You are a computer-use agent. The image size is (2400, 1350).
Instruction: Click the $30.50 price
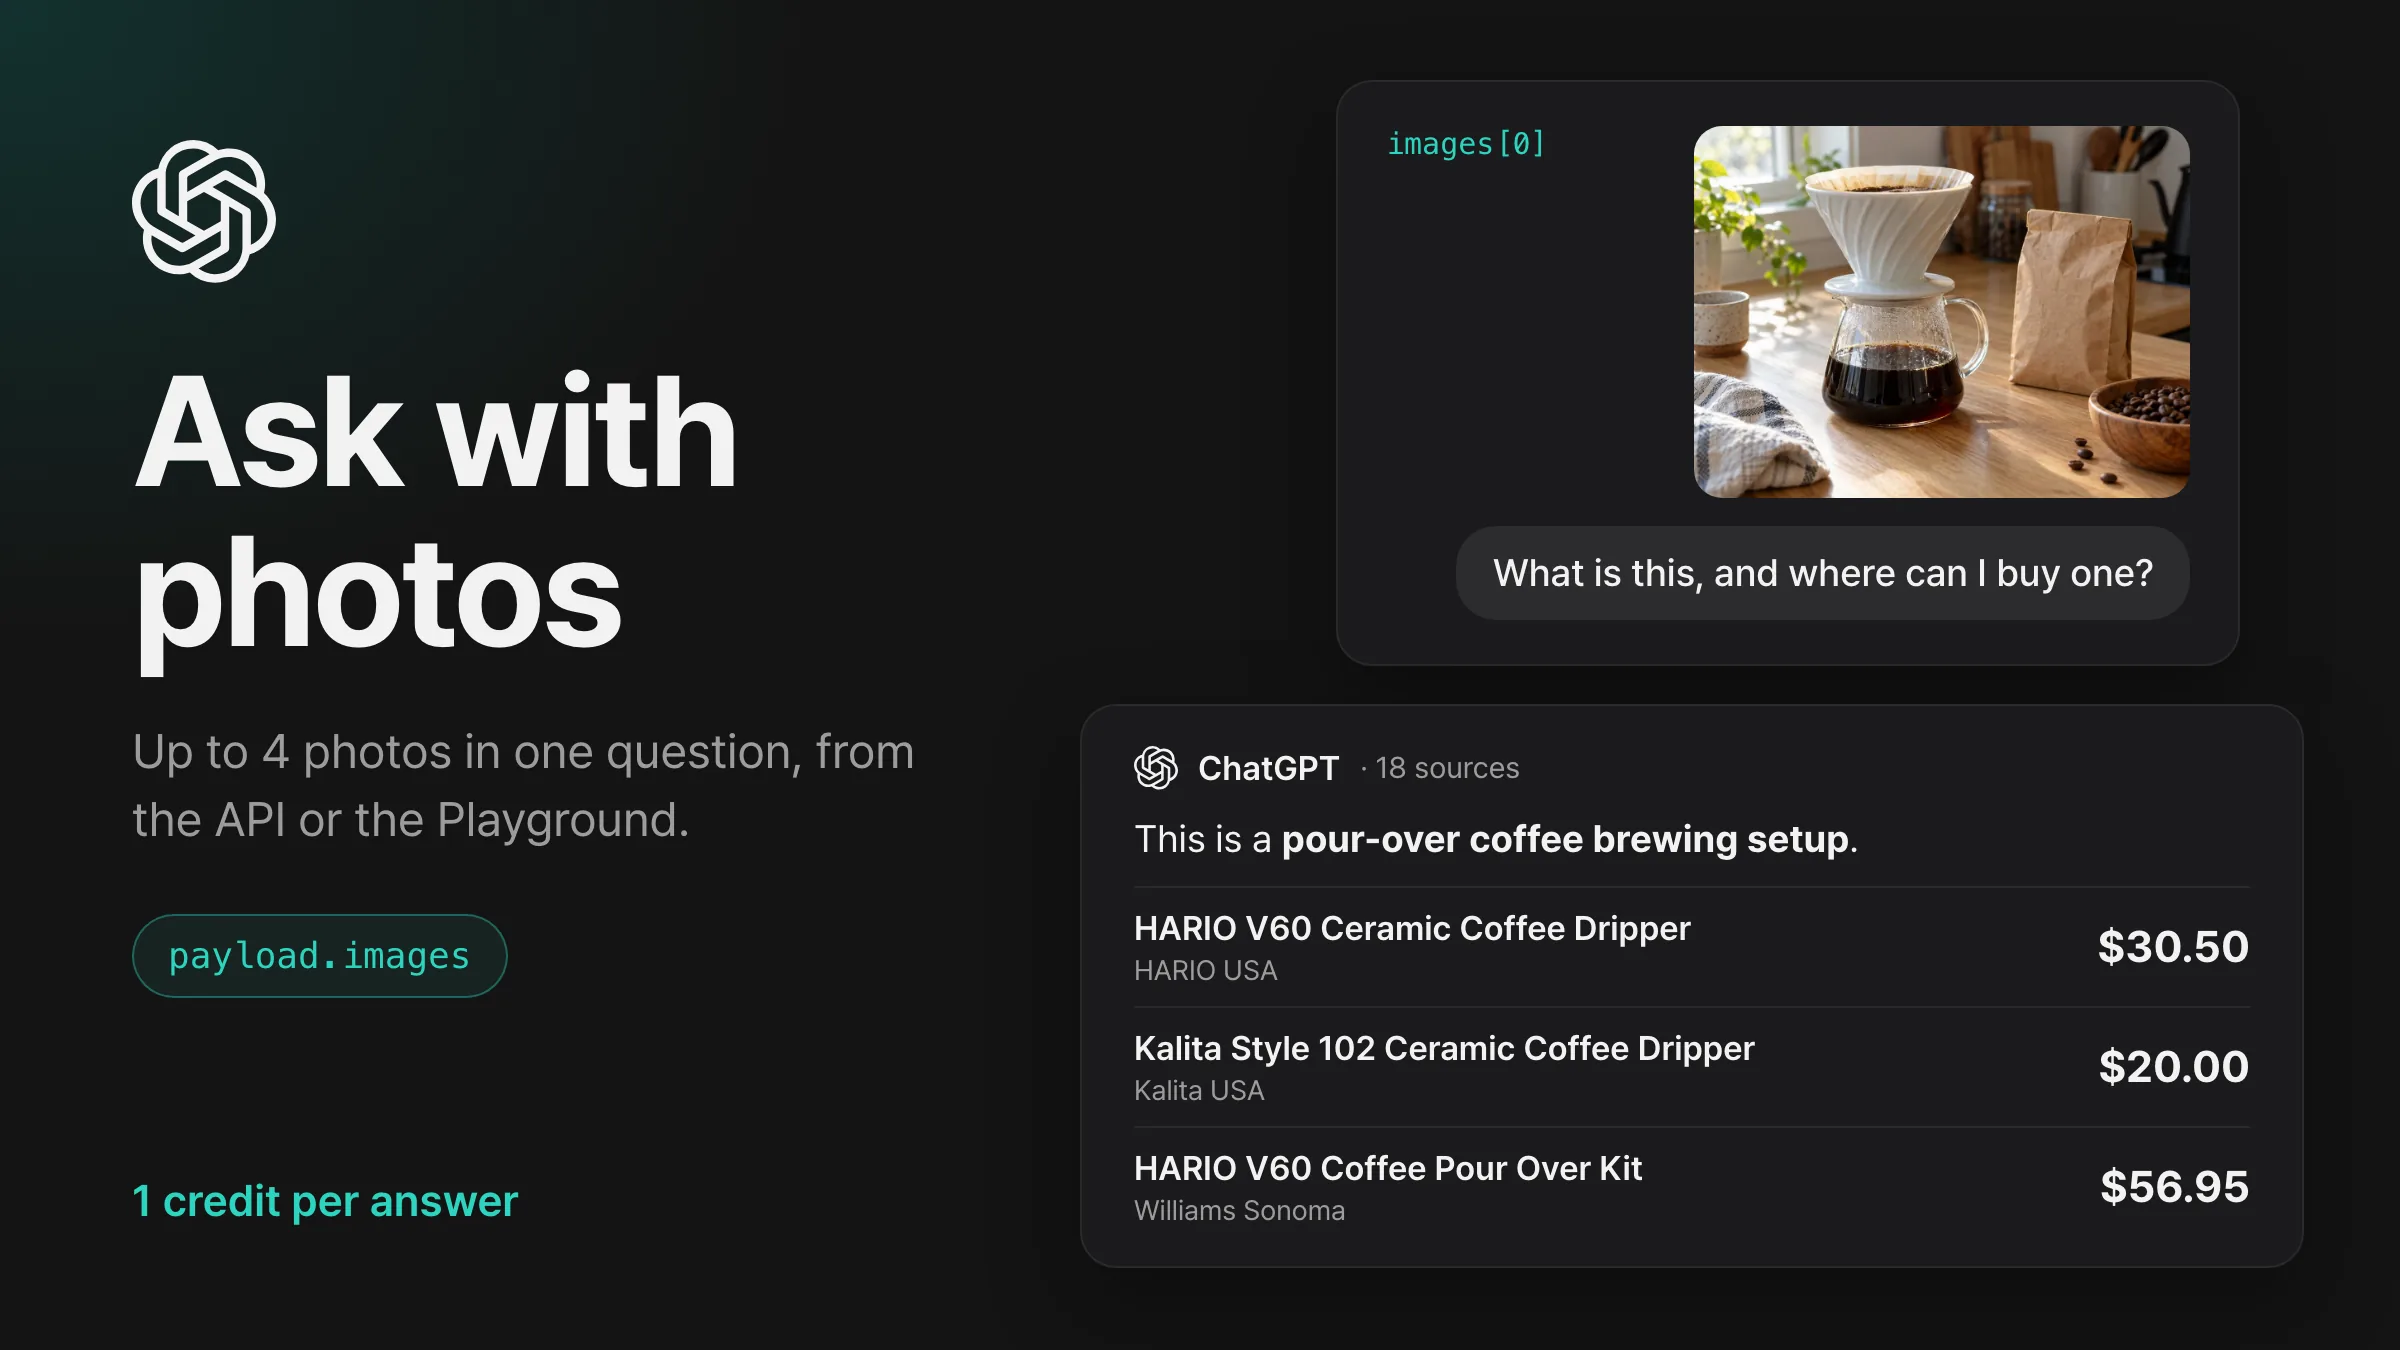(2173, 947)
